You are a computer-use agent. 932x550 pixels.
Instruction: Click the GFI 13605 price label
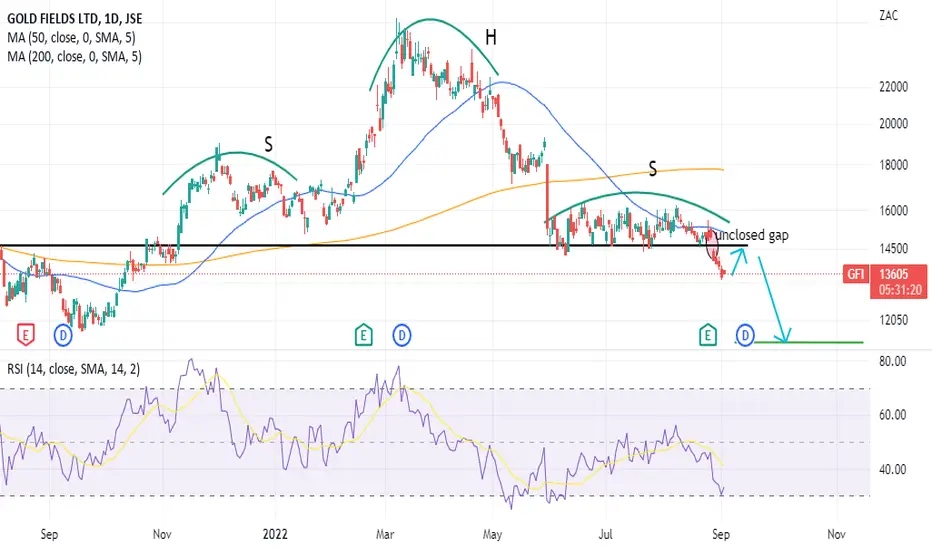pyautogui.click(x=885, y=274)
